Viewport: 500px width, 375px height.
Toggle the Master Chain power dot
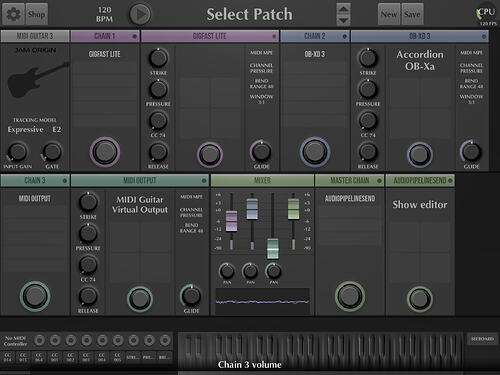379,181
